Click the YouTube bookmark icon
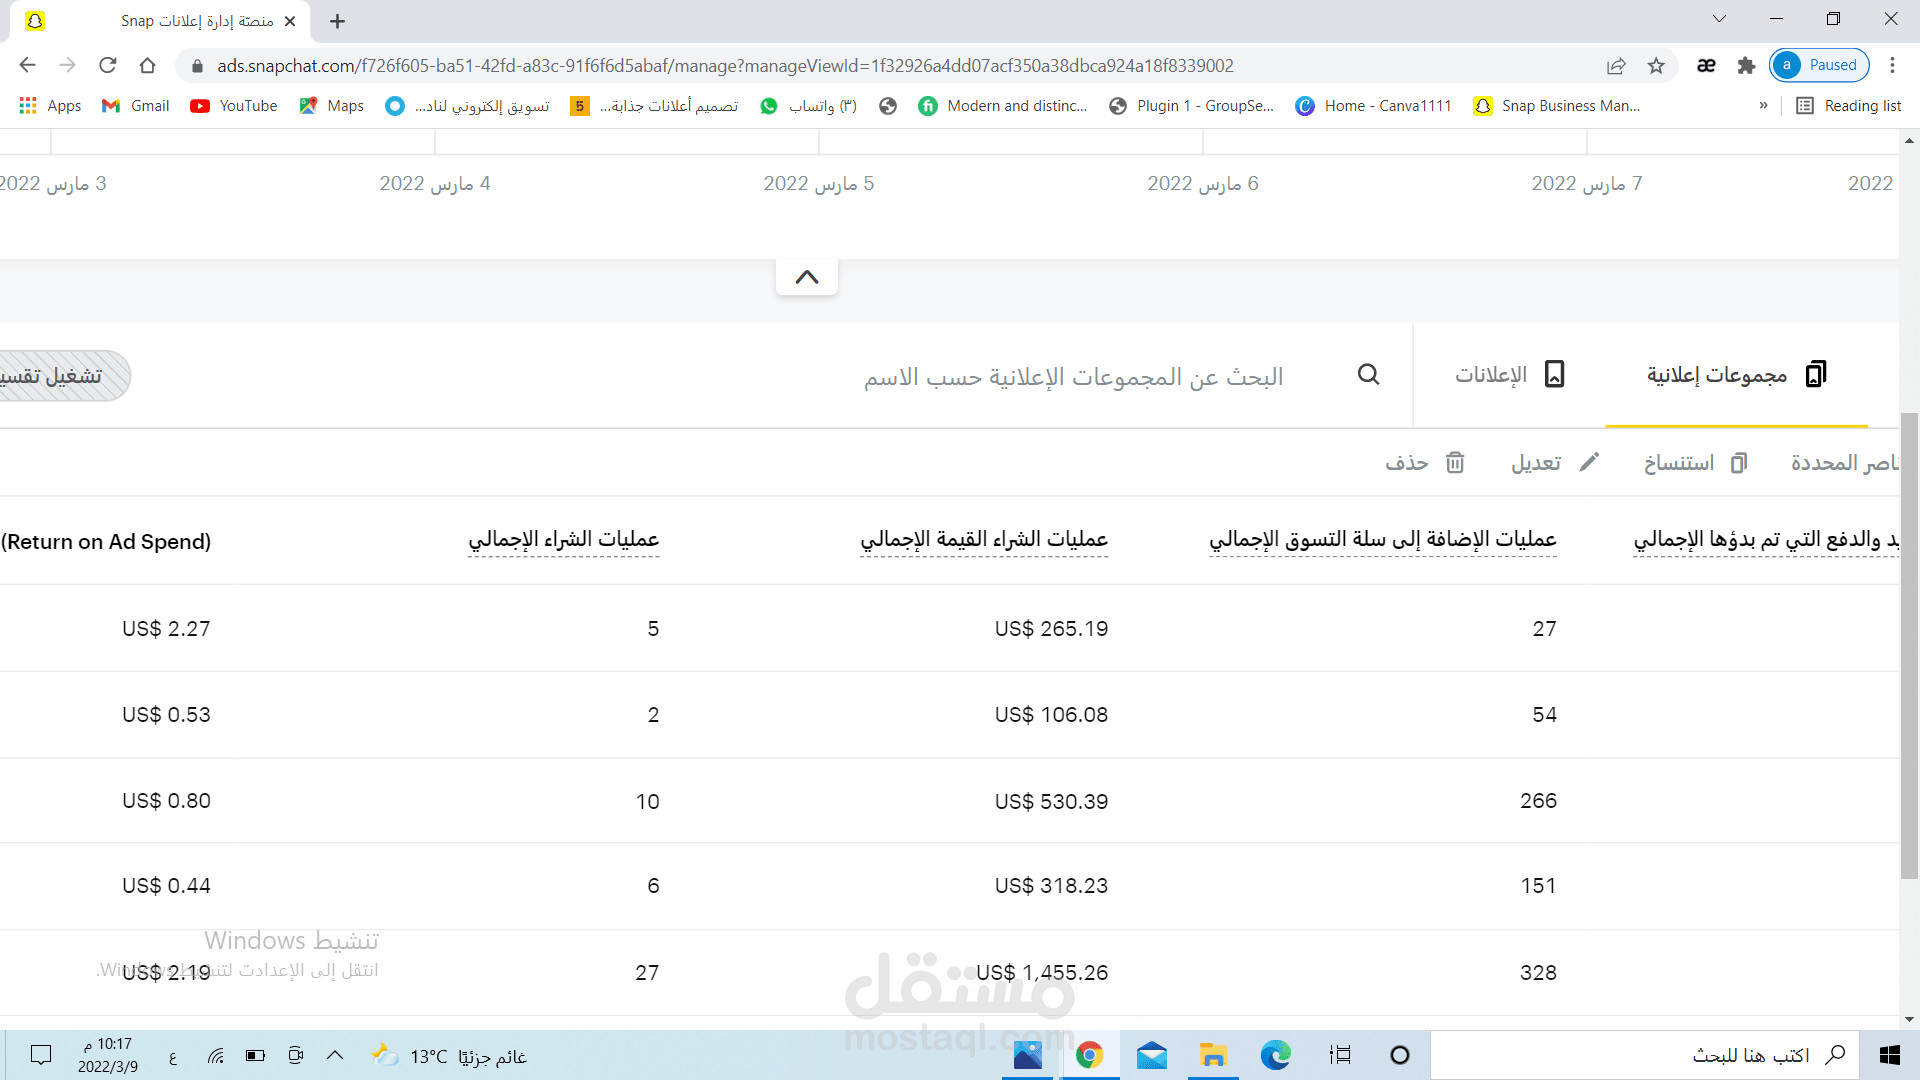1920x1080 pixels. pos(201,105)
